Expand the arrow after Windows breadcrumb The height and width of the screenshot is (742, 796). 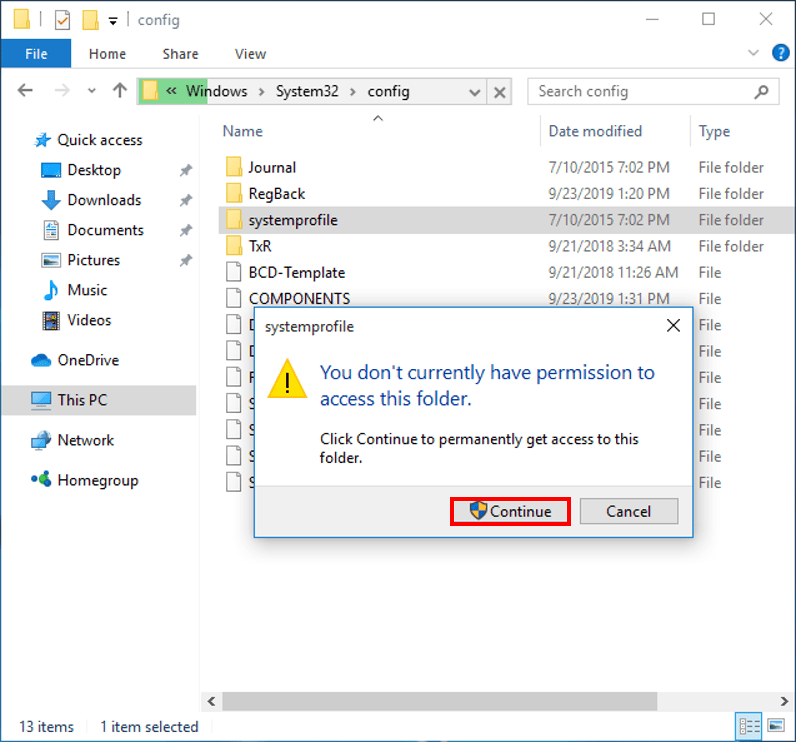(x=261, y=92)
